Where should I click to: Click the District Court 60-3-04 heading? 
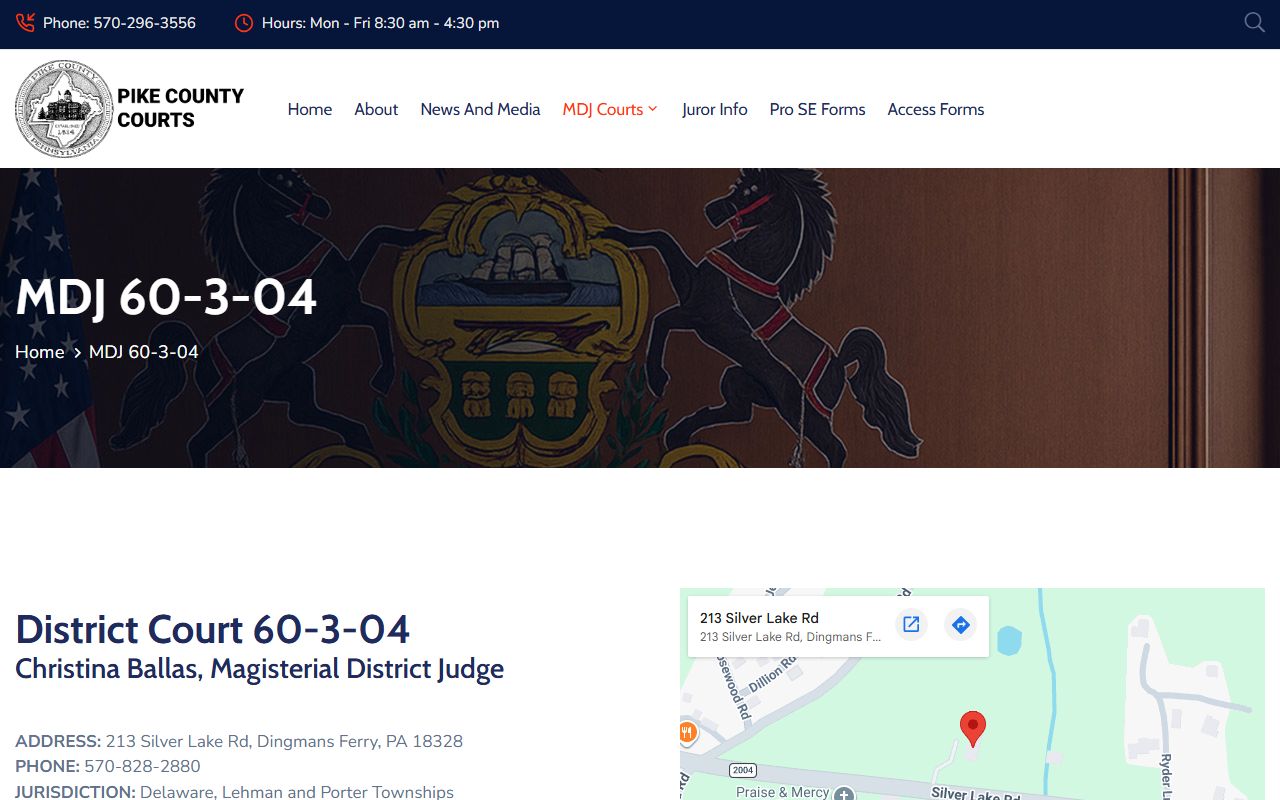(213, 630)
